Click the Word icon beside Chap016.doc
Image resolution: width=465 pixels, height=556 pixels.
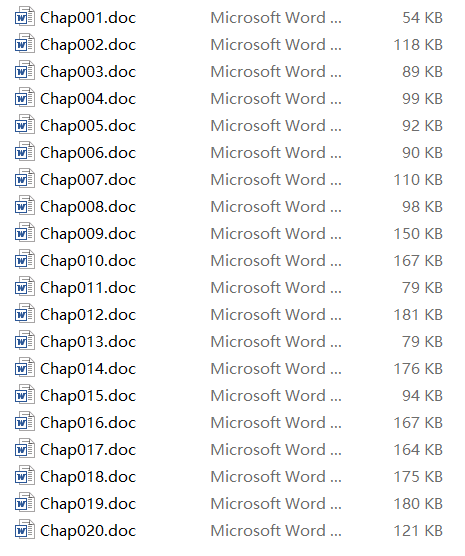pos(25,422)
